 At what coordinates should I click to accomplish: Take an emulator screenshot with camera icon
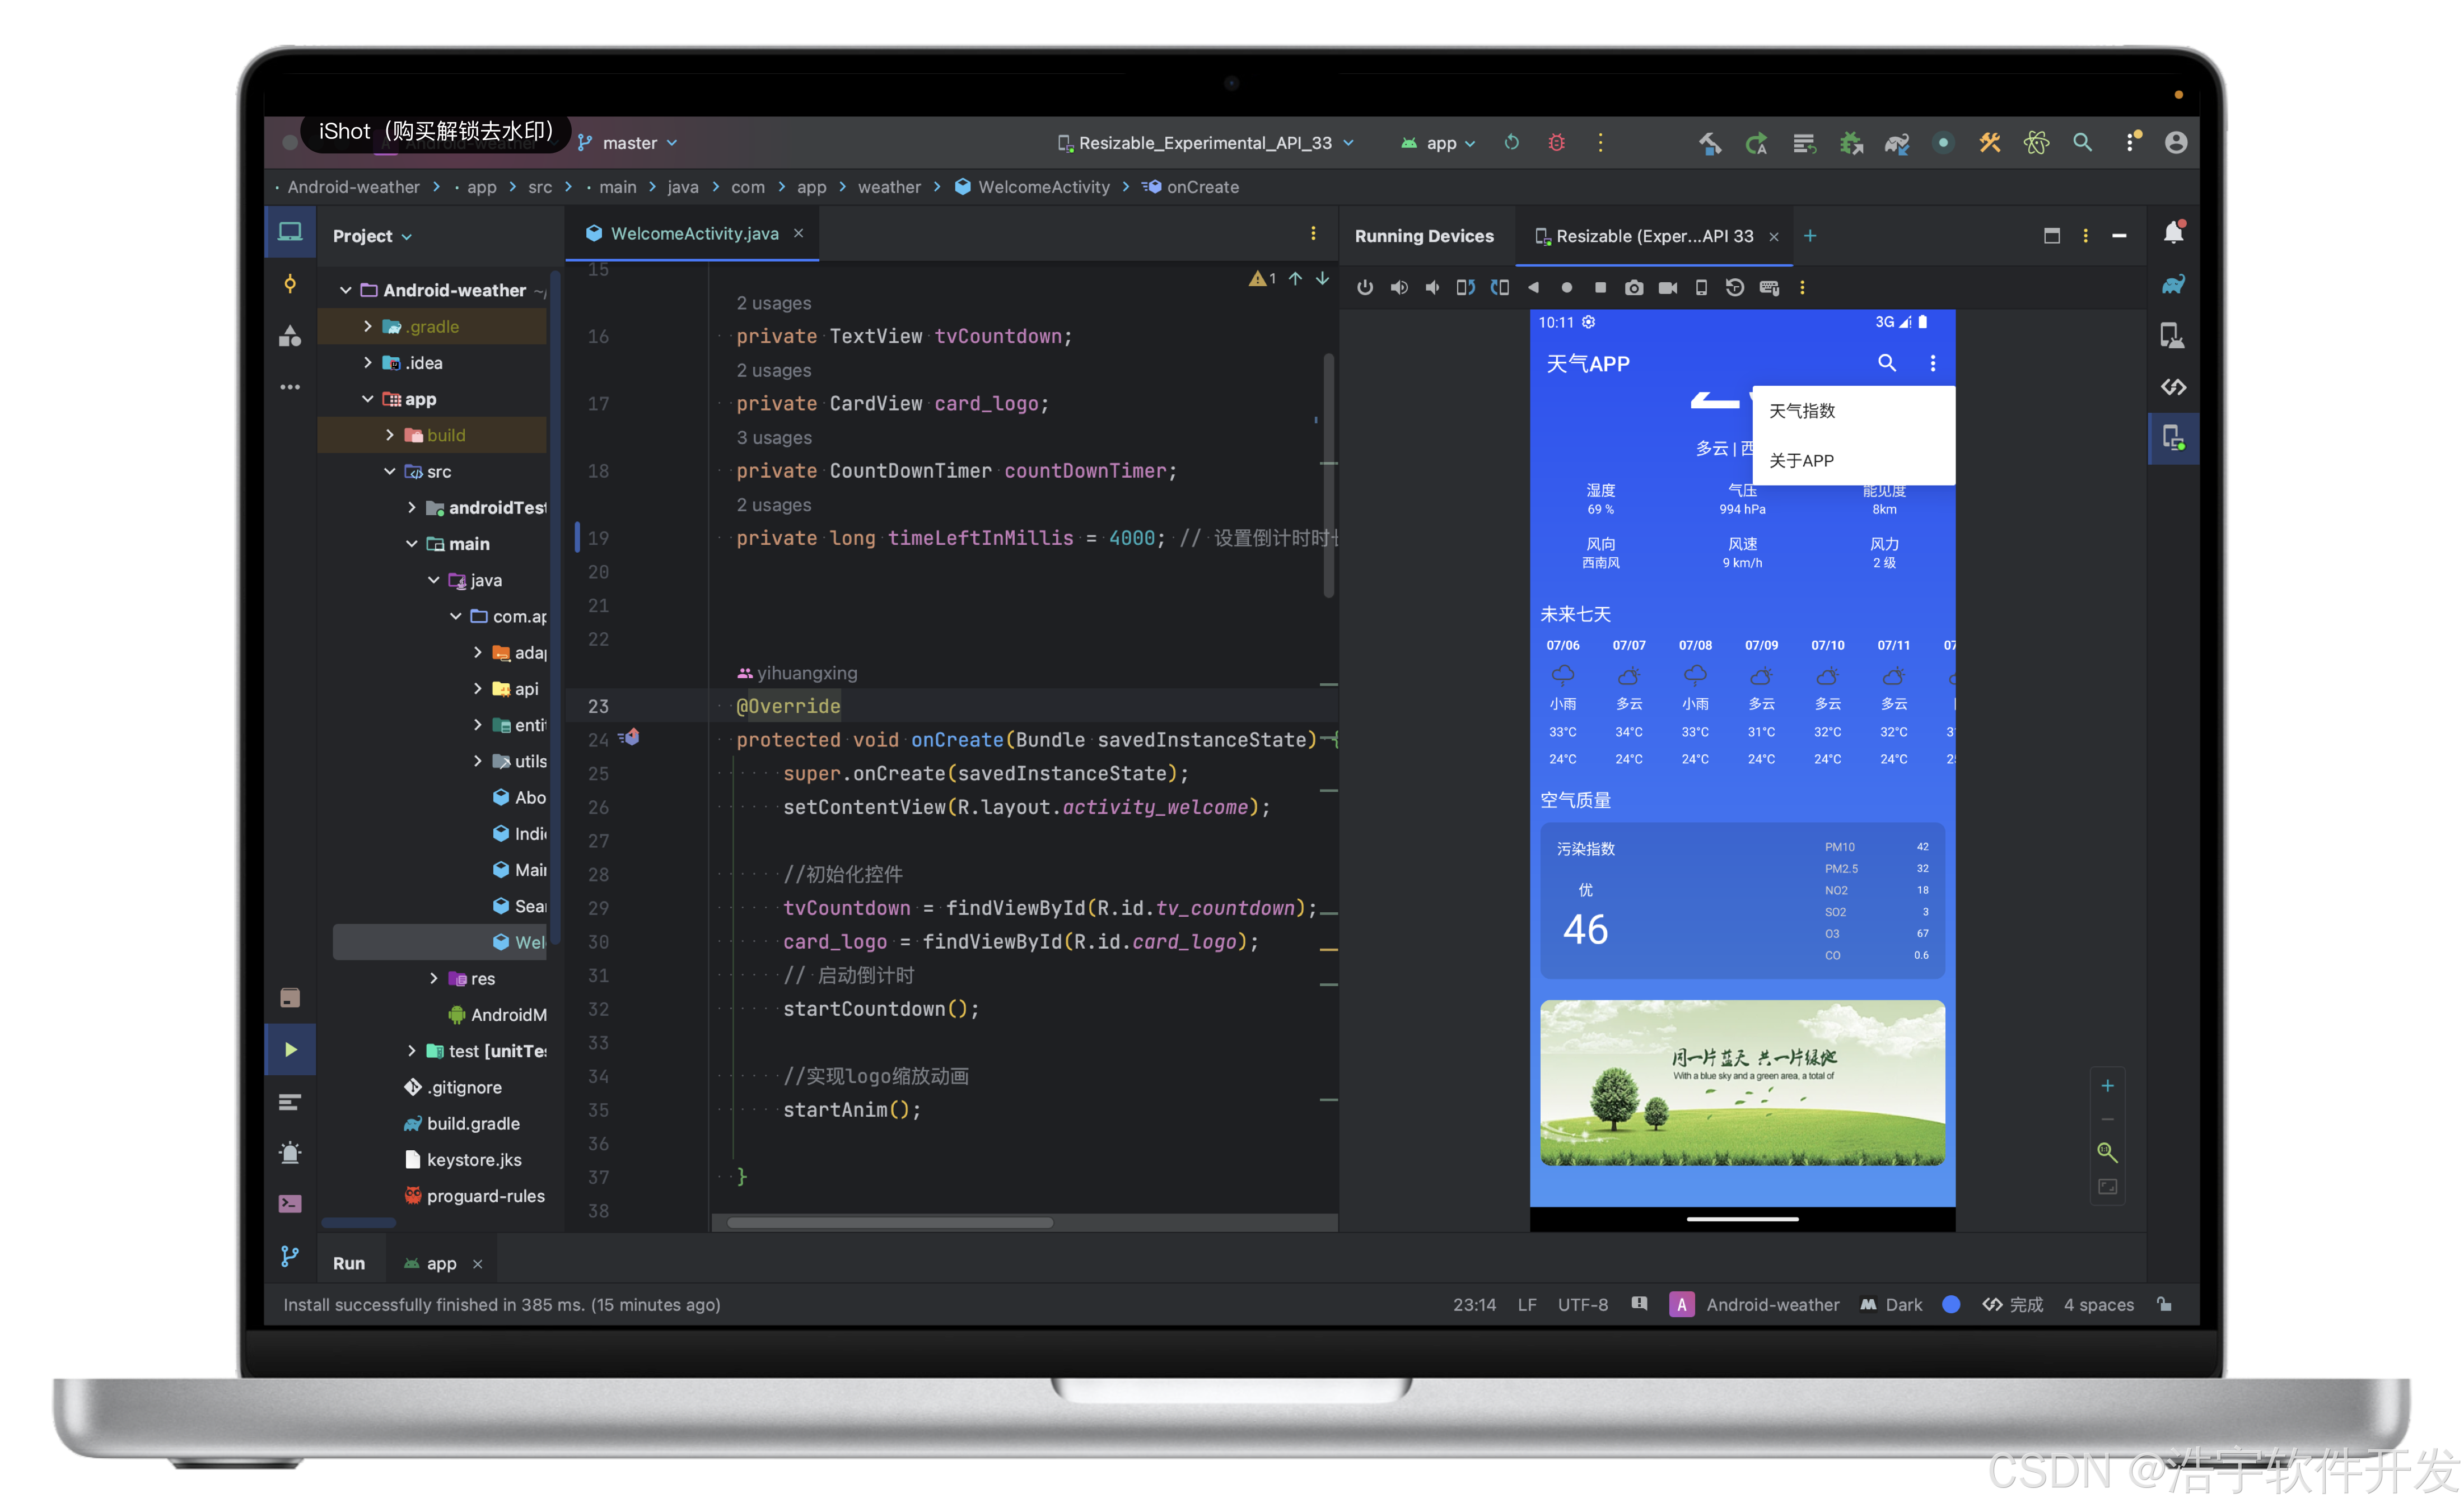pyautogui.click(x=1634, y=288)
